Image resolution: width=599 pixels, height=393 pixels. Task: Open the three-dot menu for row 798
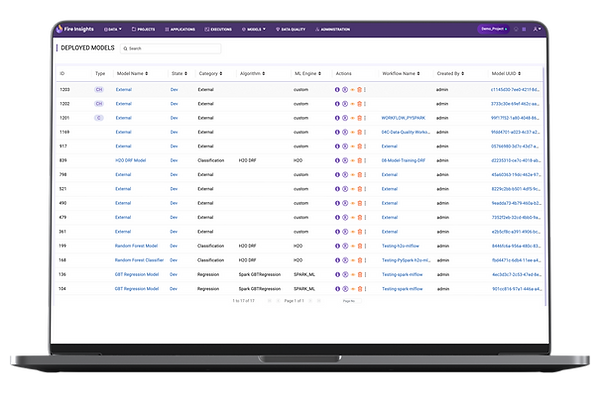point(365,175)
